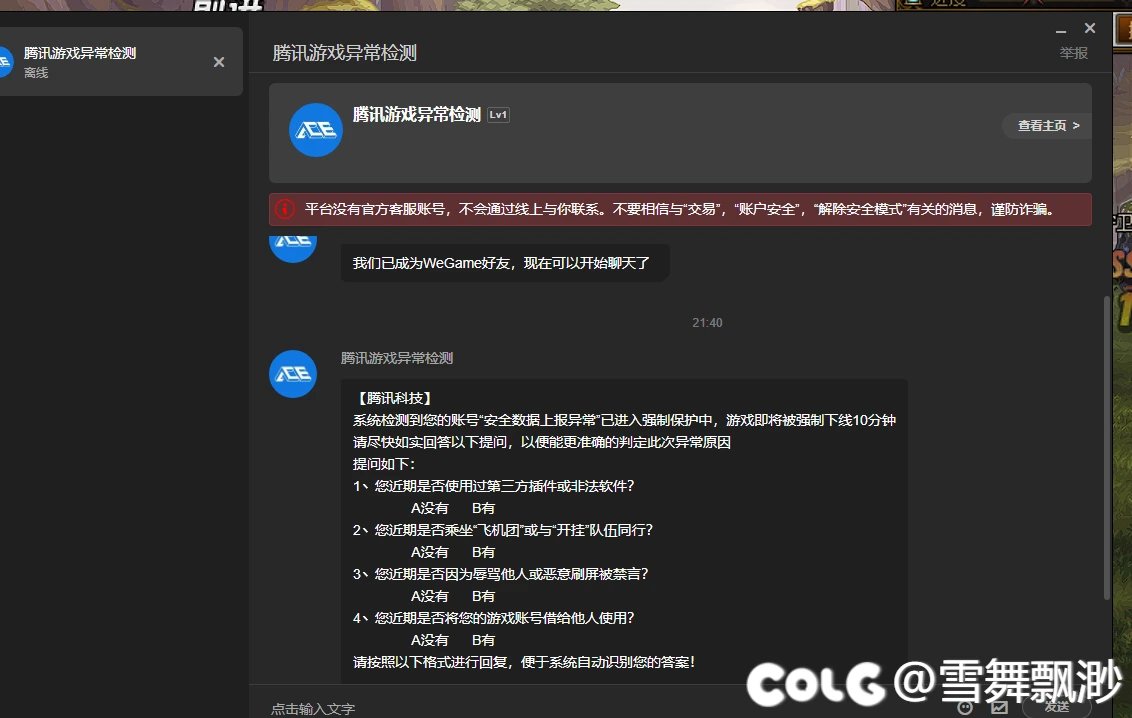This screenshot has height=718, width=1132.
Task: Click question 2 about 飞机团 text
Action: coord(503,530)
